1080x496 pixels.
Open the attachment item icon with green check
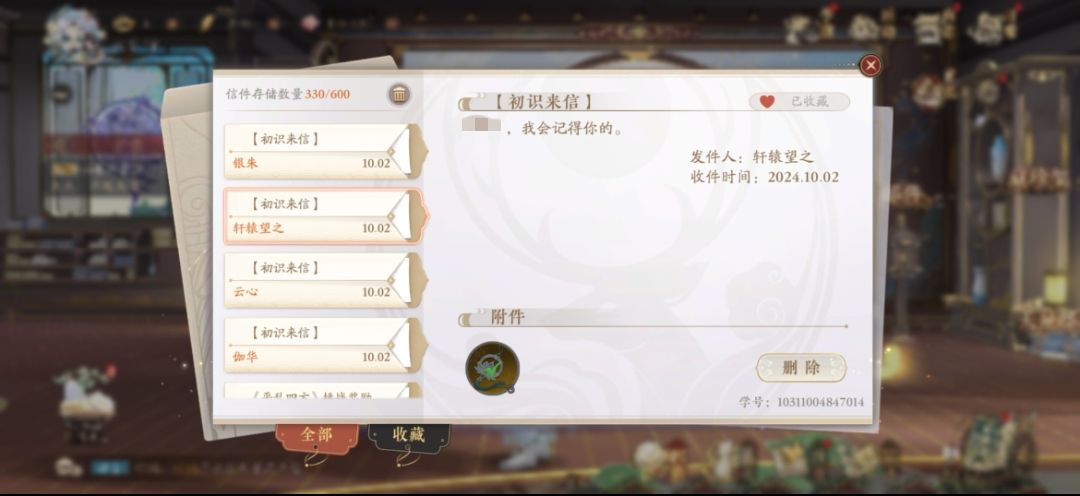[x=492, y=369]
